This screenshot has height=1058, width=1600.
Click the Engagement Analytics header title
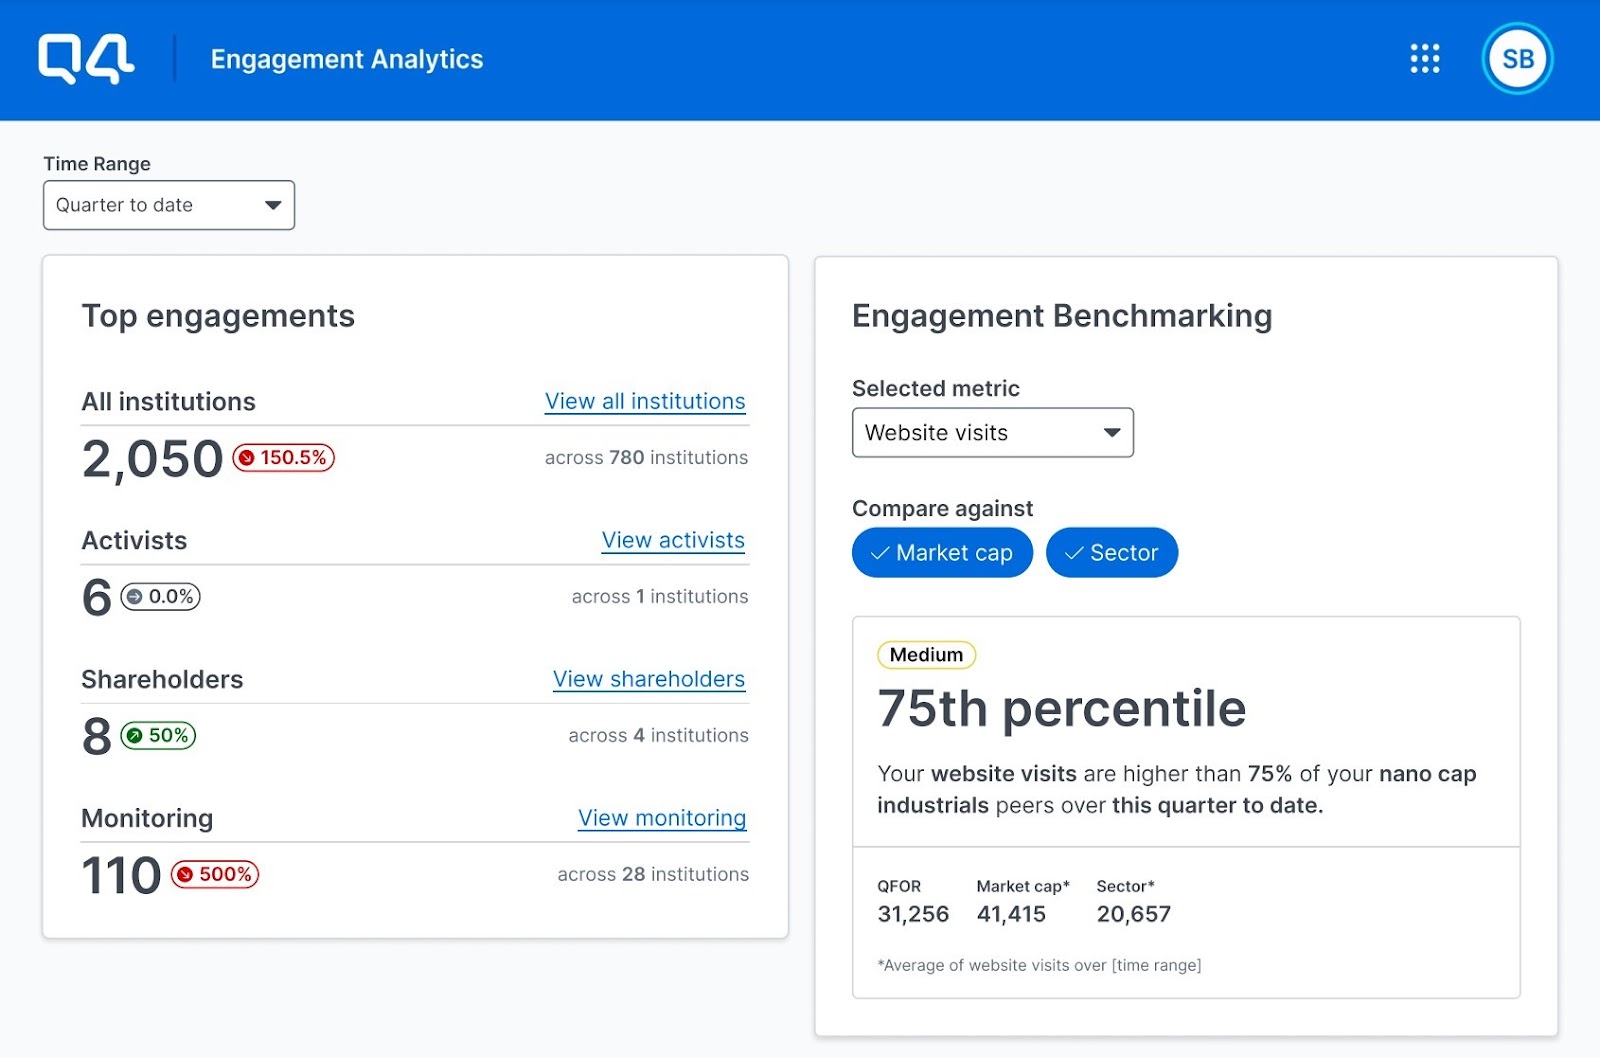[x=347, y=60]
